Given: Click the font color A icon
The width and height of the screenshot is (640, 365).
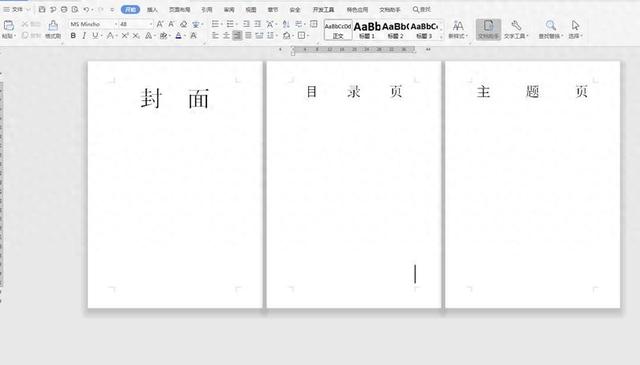Looking at the screenshot, I should 178,36.
